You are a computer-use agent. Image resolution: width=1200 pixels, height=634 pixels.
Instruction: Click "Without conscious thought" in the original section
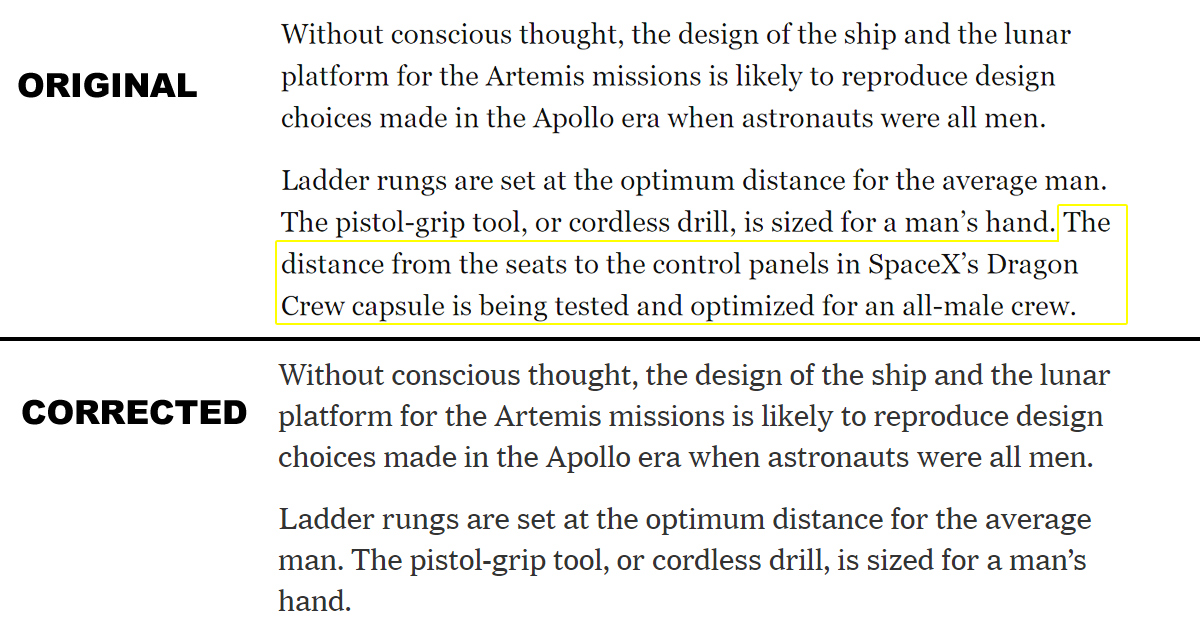pyautogui.click(x=455, y=35)
